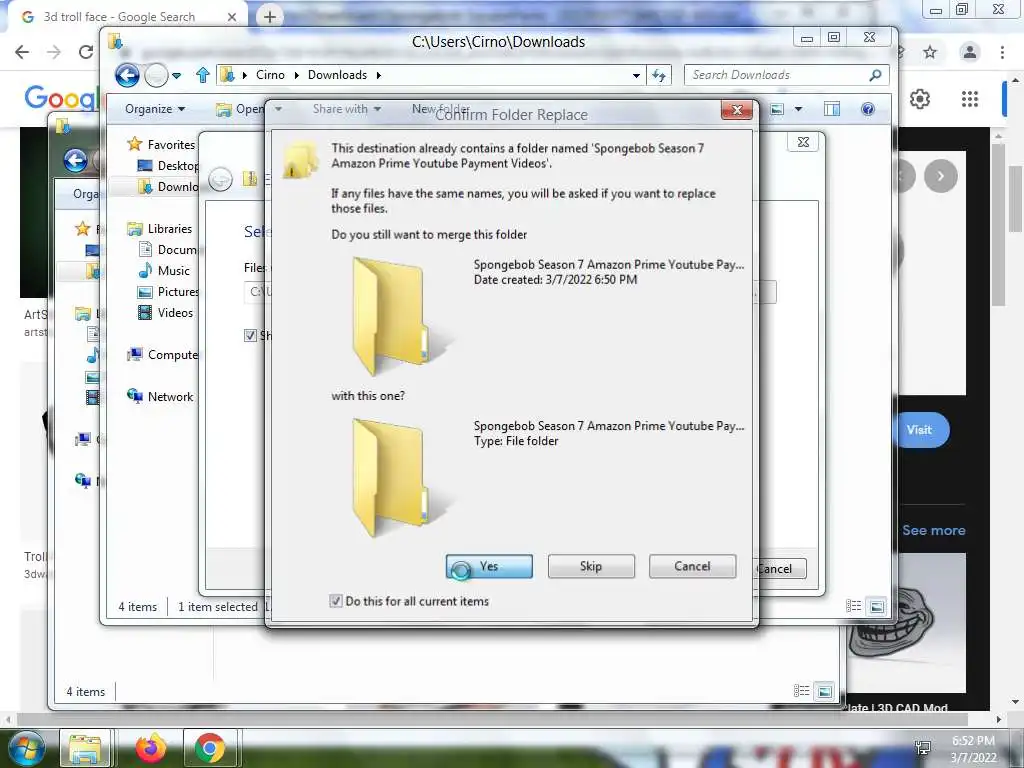Close the Confirm Folder Replace dialog
The image size is (1024, 768).
[x=737, y=110]
